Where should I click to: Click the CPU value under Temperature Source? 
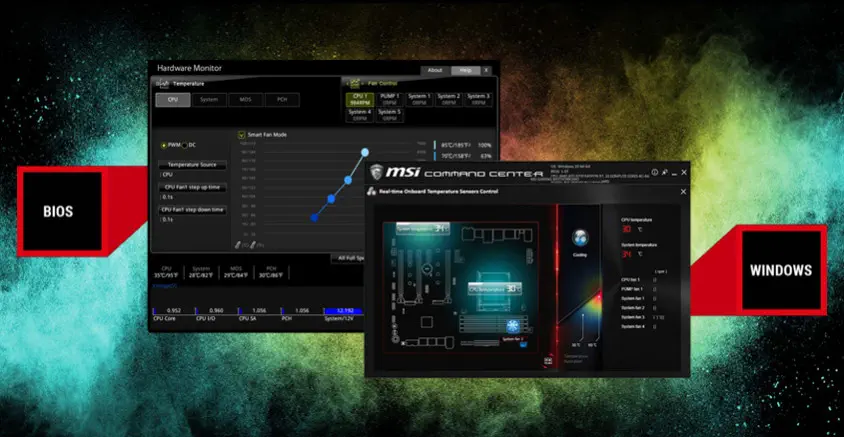[x=167, y=175]
